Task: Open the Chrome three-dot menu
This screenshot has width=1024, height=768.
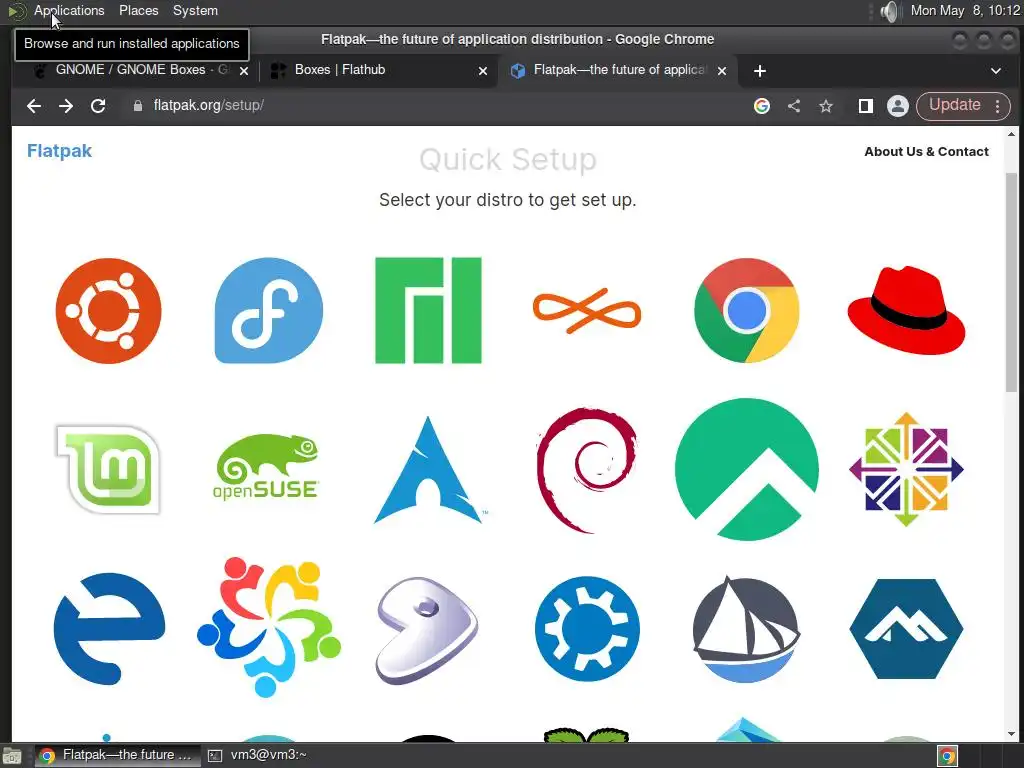Action: tap(998, 106)
